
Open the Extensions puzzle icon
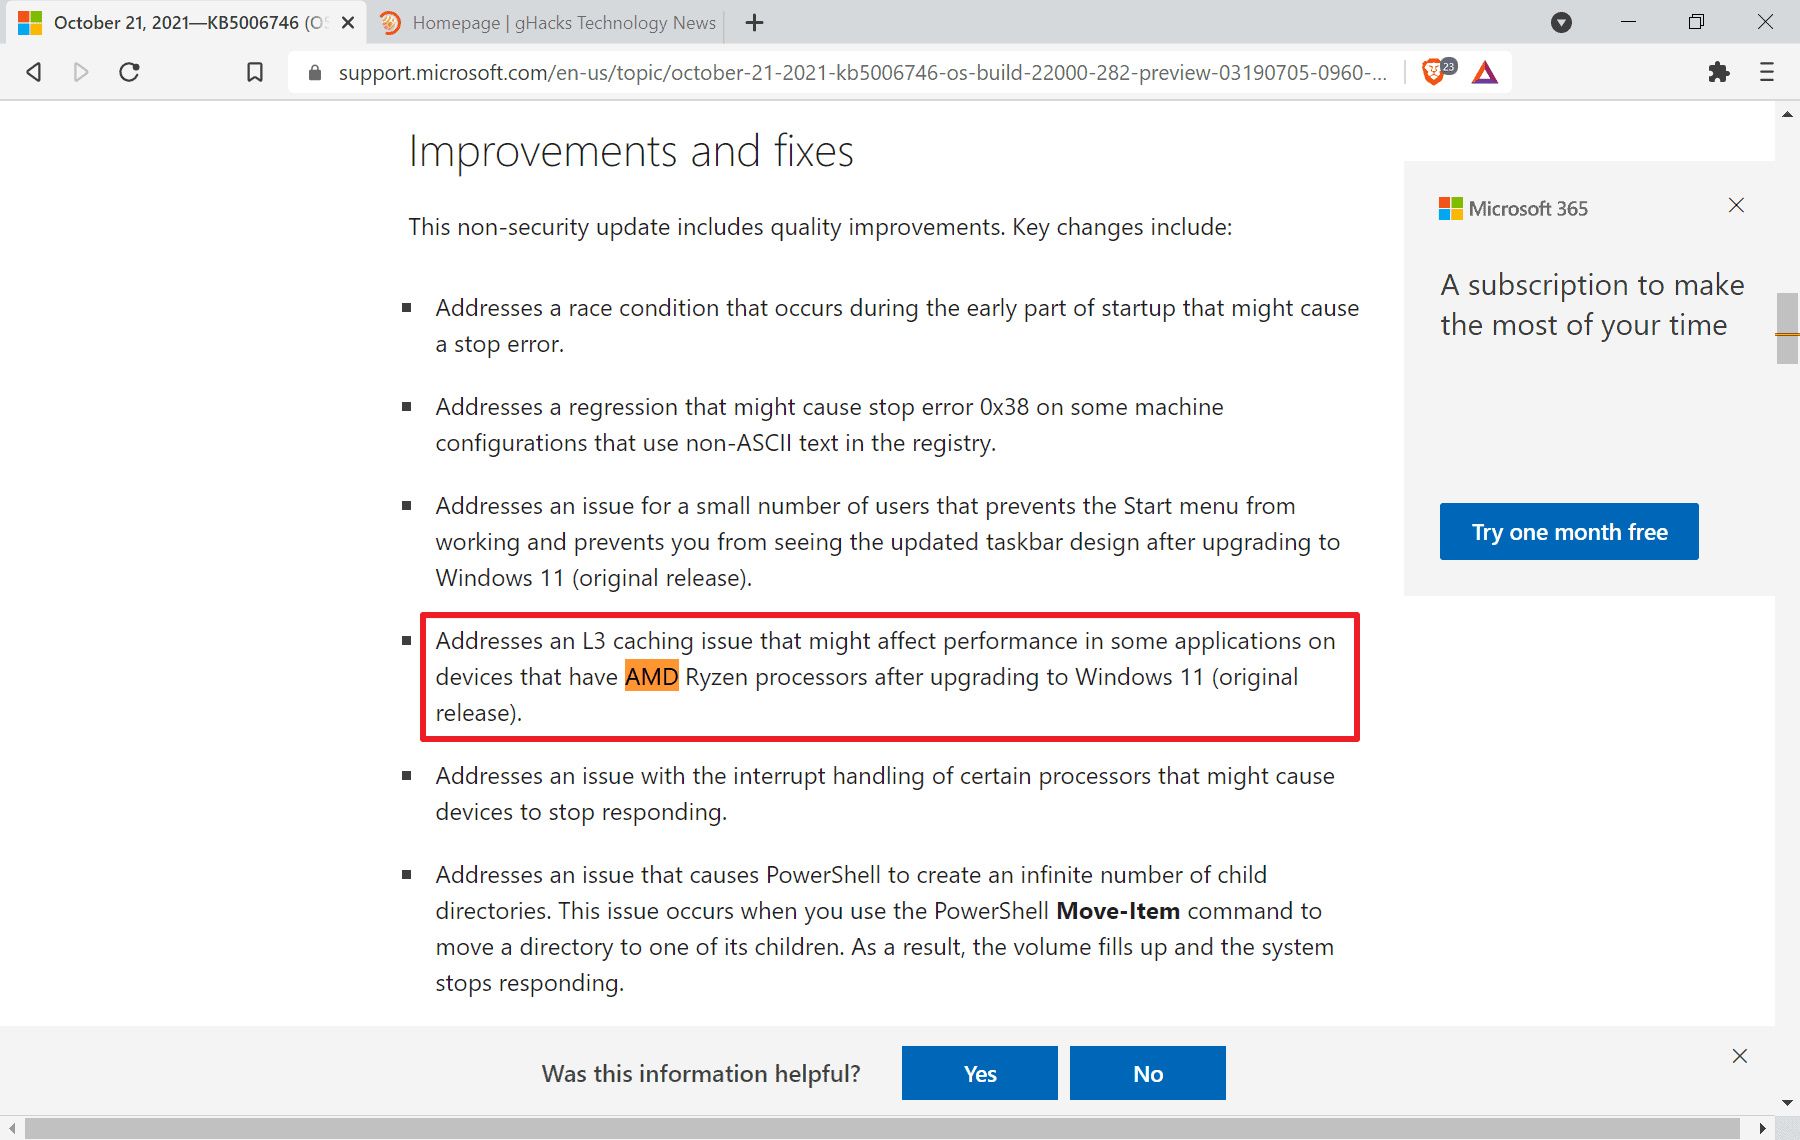[1720, 71]
